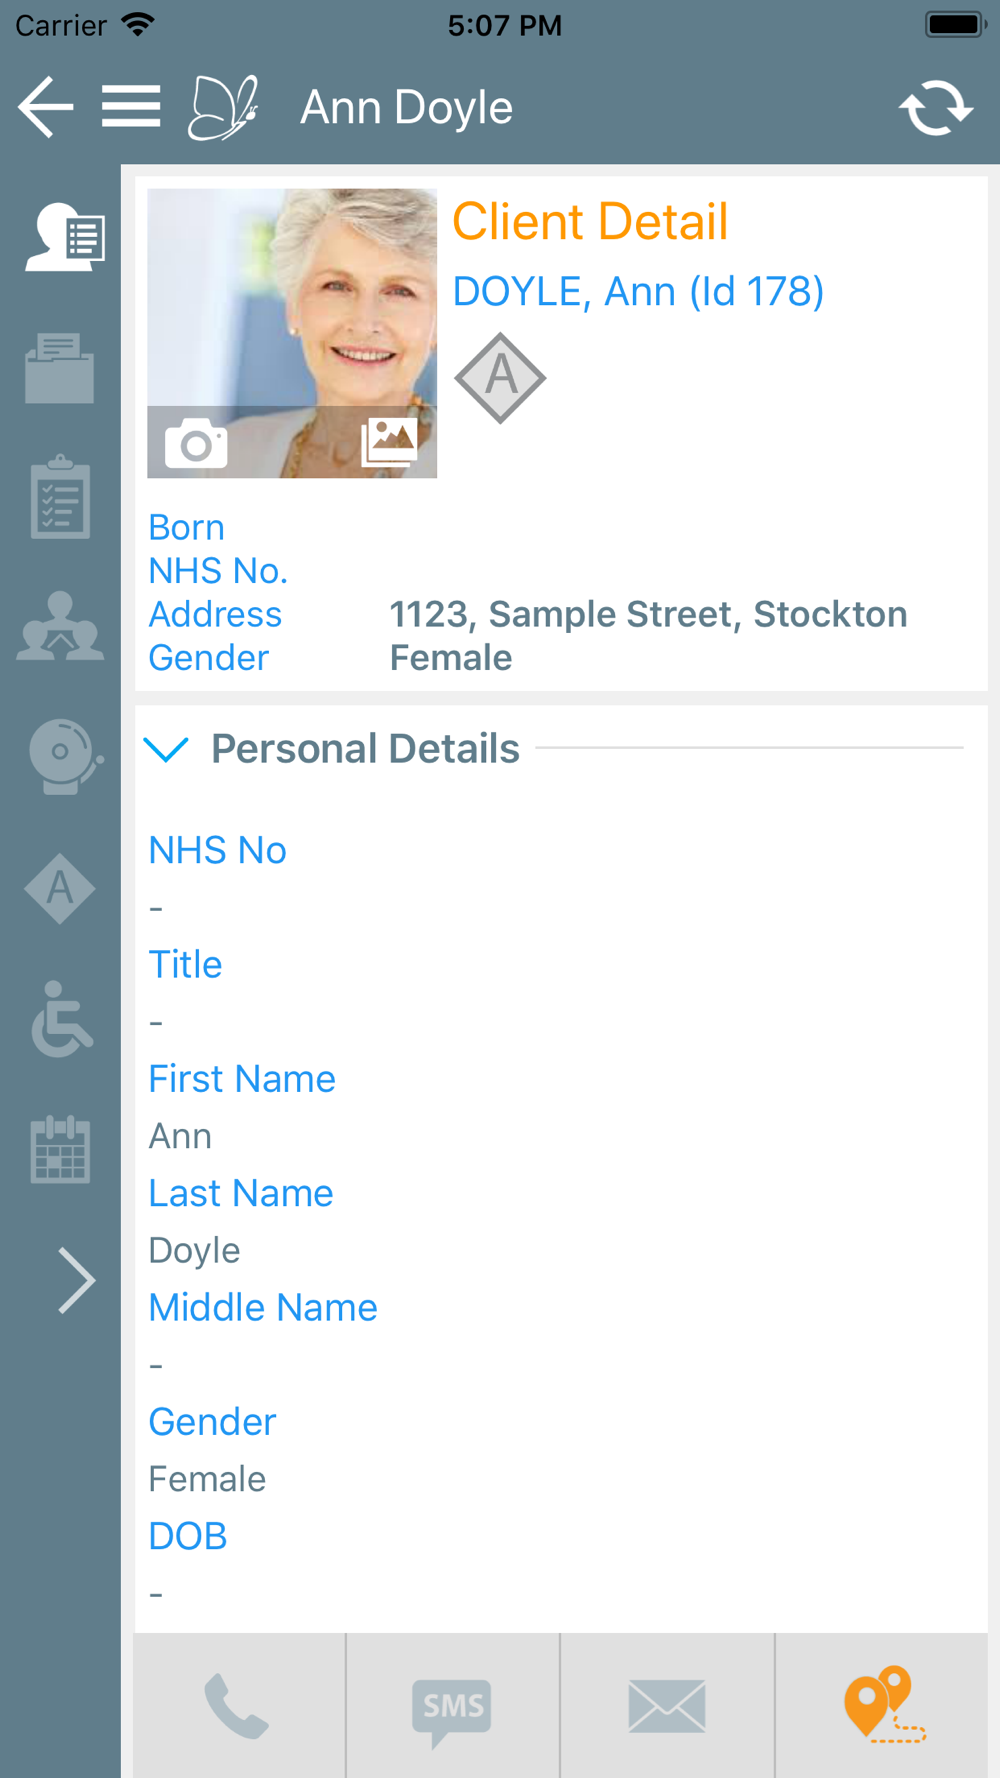Email the client via envelope button

(x=667, y=1706)
